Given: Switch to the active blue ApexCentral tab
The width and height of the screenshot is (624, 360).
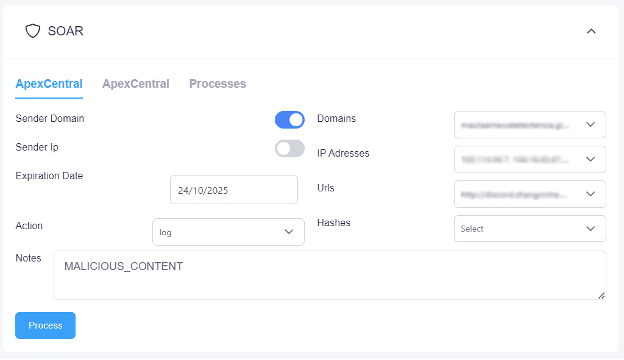Looking at the screenshot, I should click(x=49, y=84).
